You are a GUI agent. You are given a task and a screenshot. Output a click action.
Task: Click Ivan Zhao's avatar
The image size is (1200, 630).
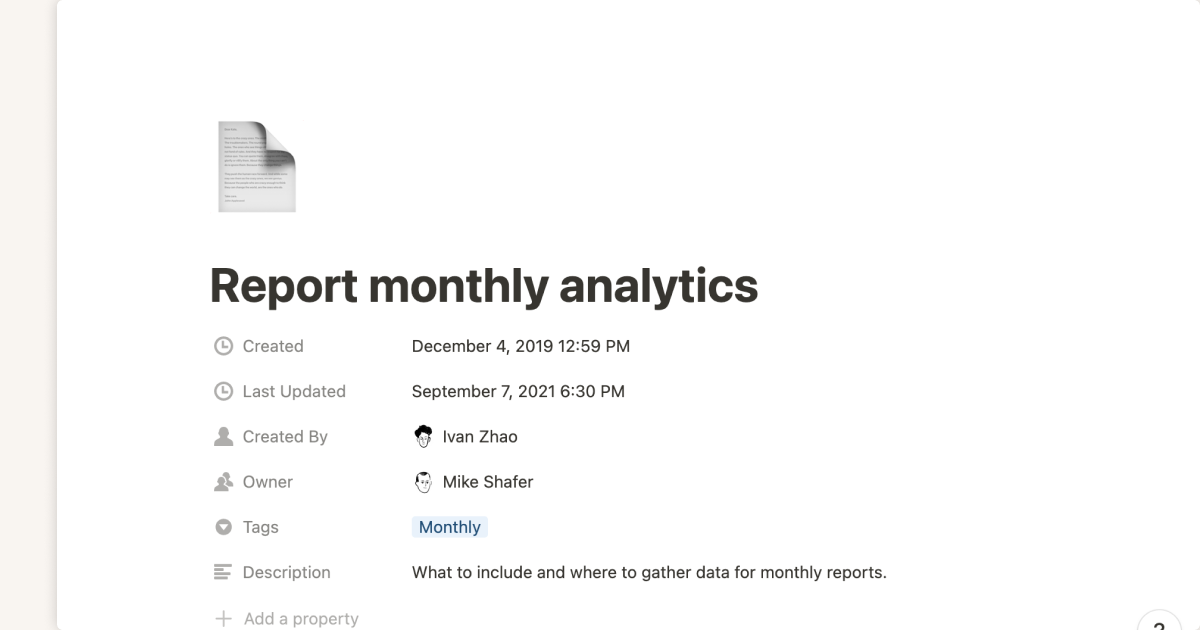(x=423, y=436)
